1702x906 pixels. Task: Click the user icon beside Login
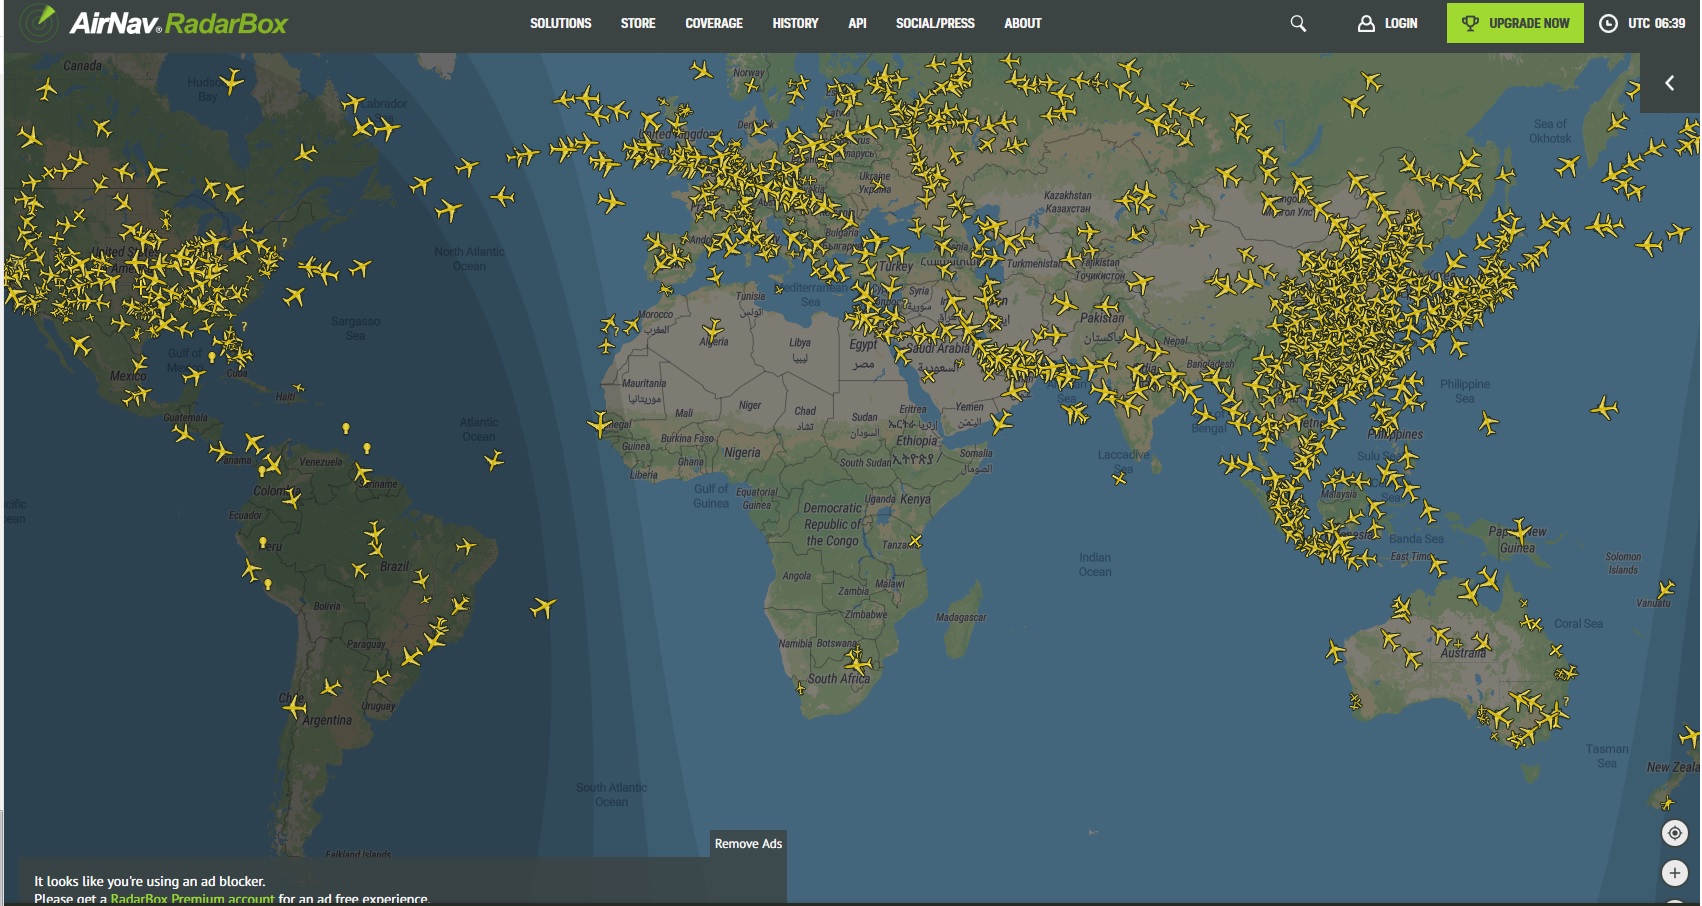click(x=1366, y=23)
